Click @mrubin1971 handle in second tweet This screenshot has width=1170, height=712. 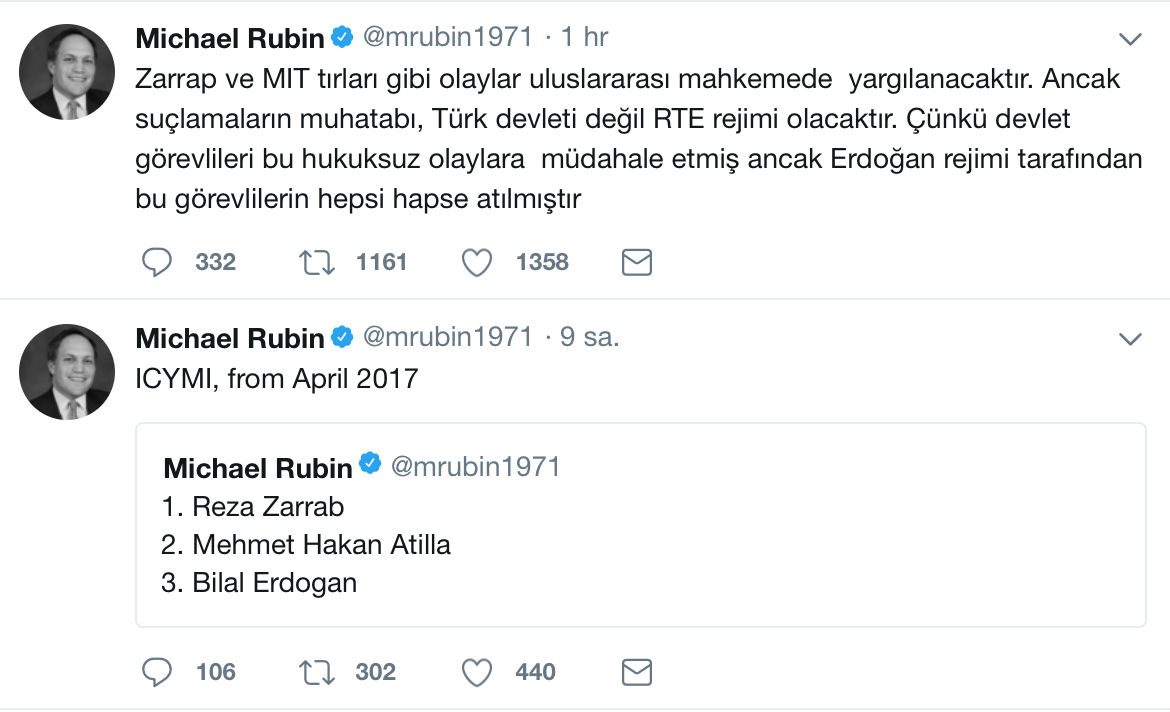[x=447, y=338]
